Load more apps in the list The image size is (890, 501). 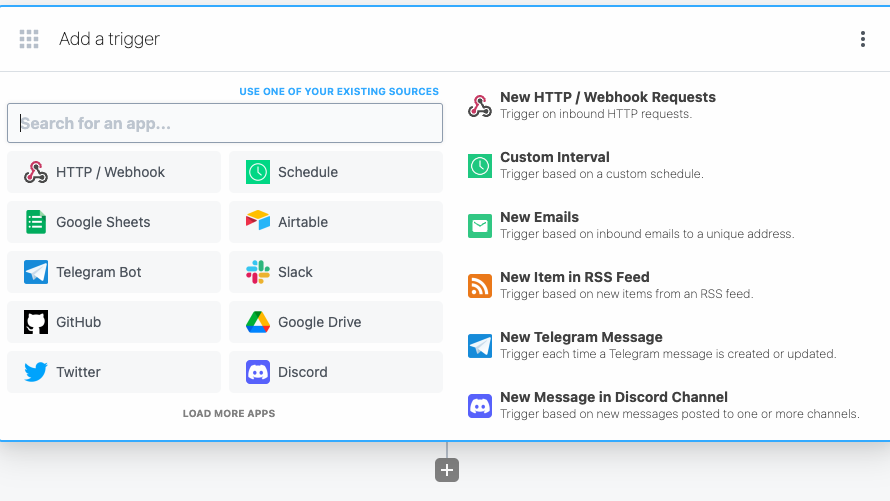pyautogui.click(x=229, y=413)
